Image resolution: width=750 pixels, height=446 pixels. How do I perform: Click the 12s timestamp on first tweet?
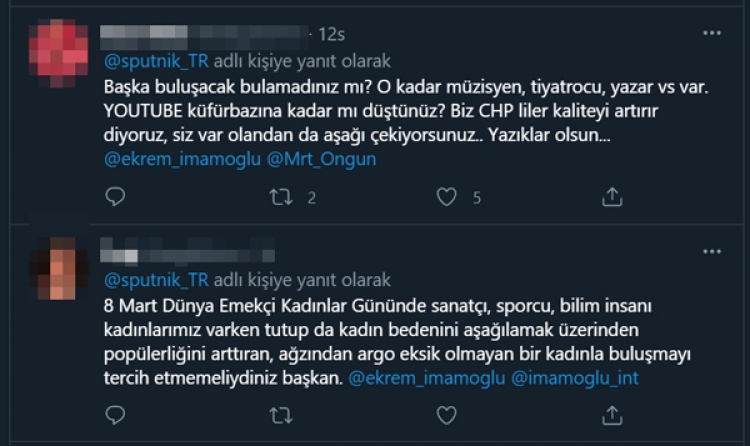(x=331, y=34)
